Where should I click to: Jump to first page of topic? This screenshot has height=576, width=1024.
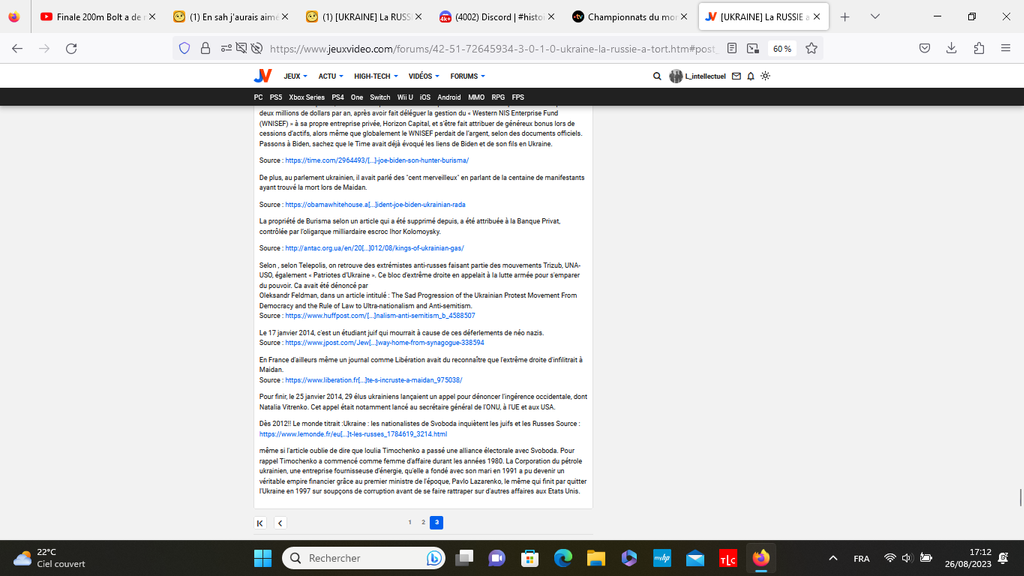coord(260,522)
